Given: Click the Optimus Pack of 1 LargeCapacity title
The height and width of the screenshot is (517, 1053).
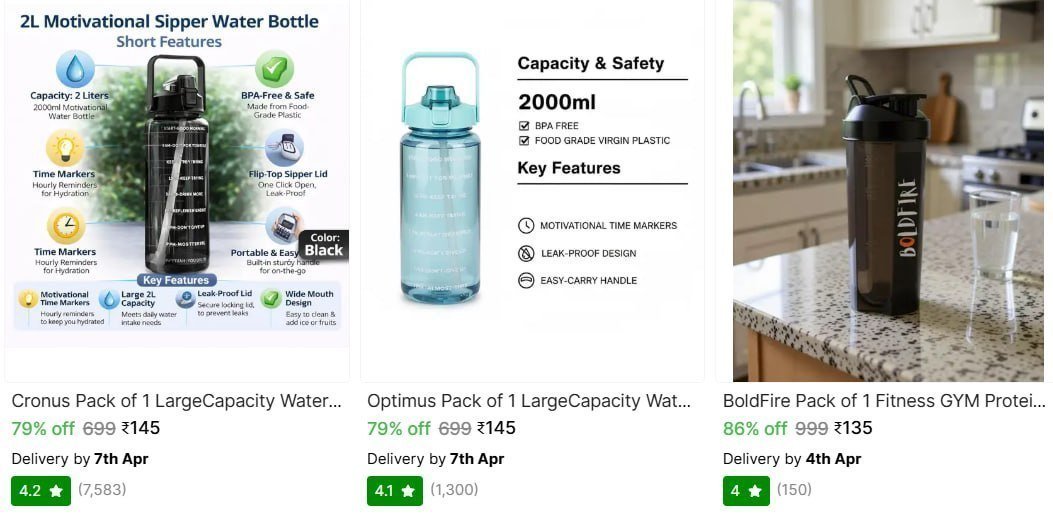Looking at the screenshot, I should tap(529, 401).
